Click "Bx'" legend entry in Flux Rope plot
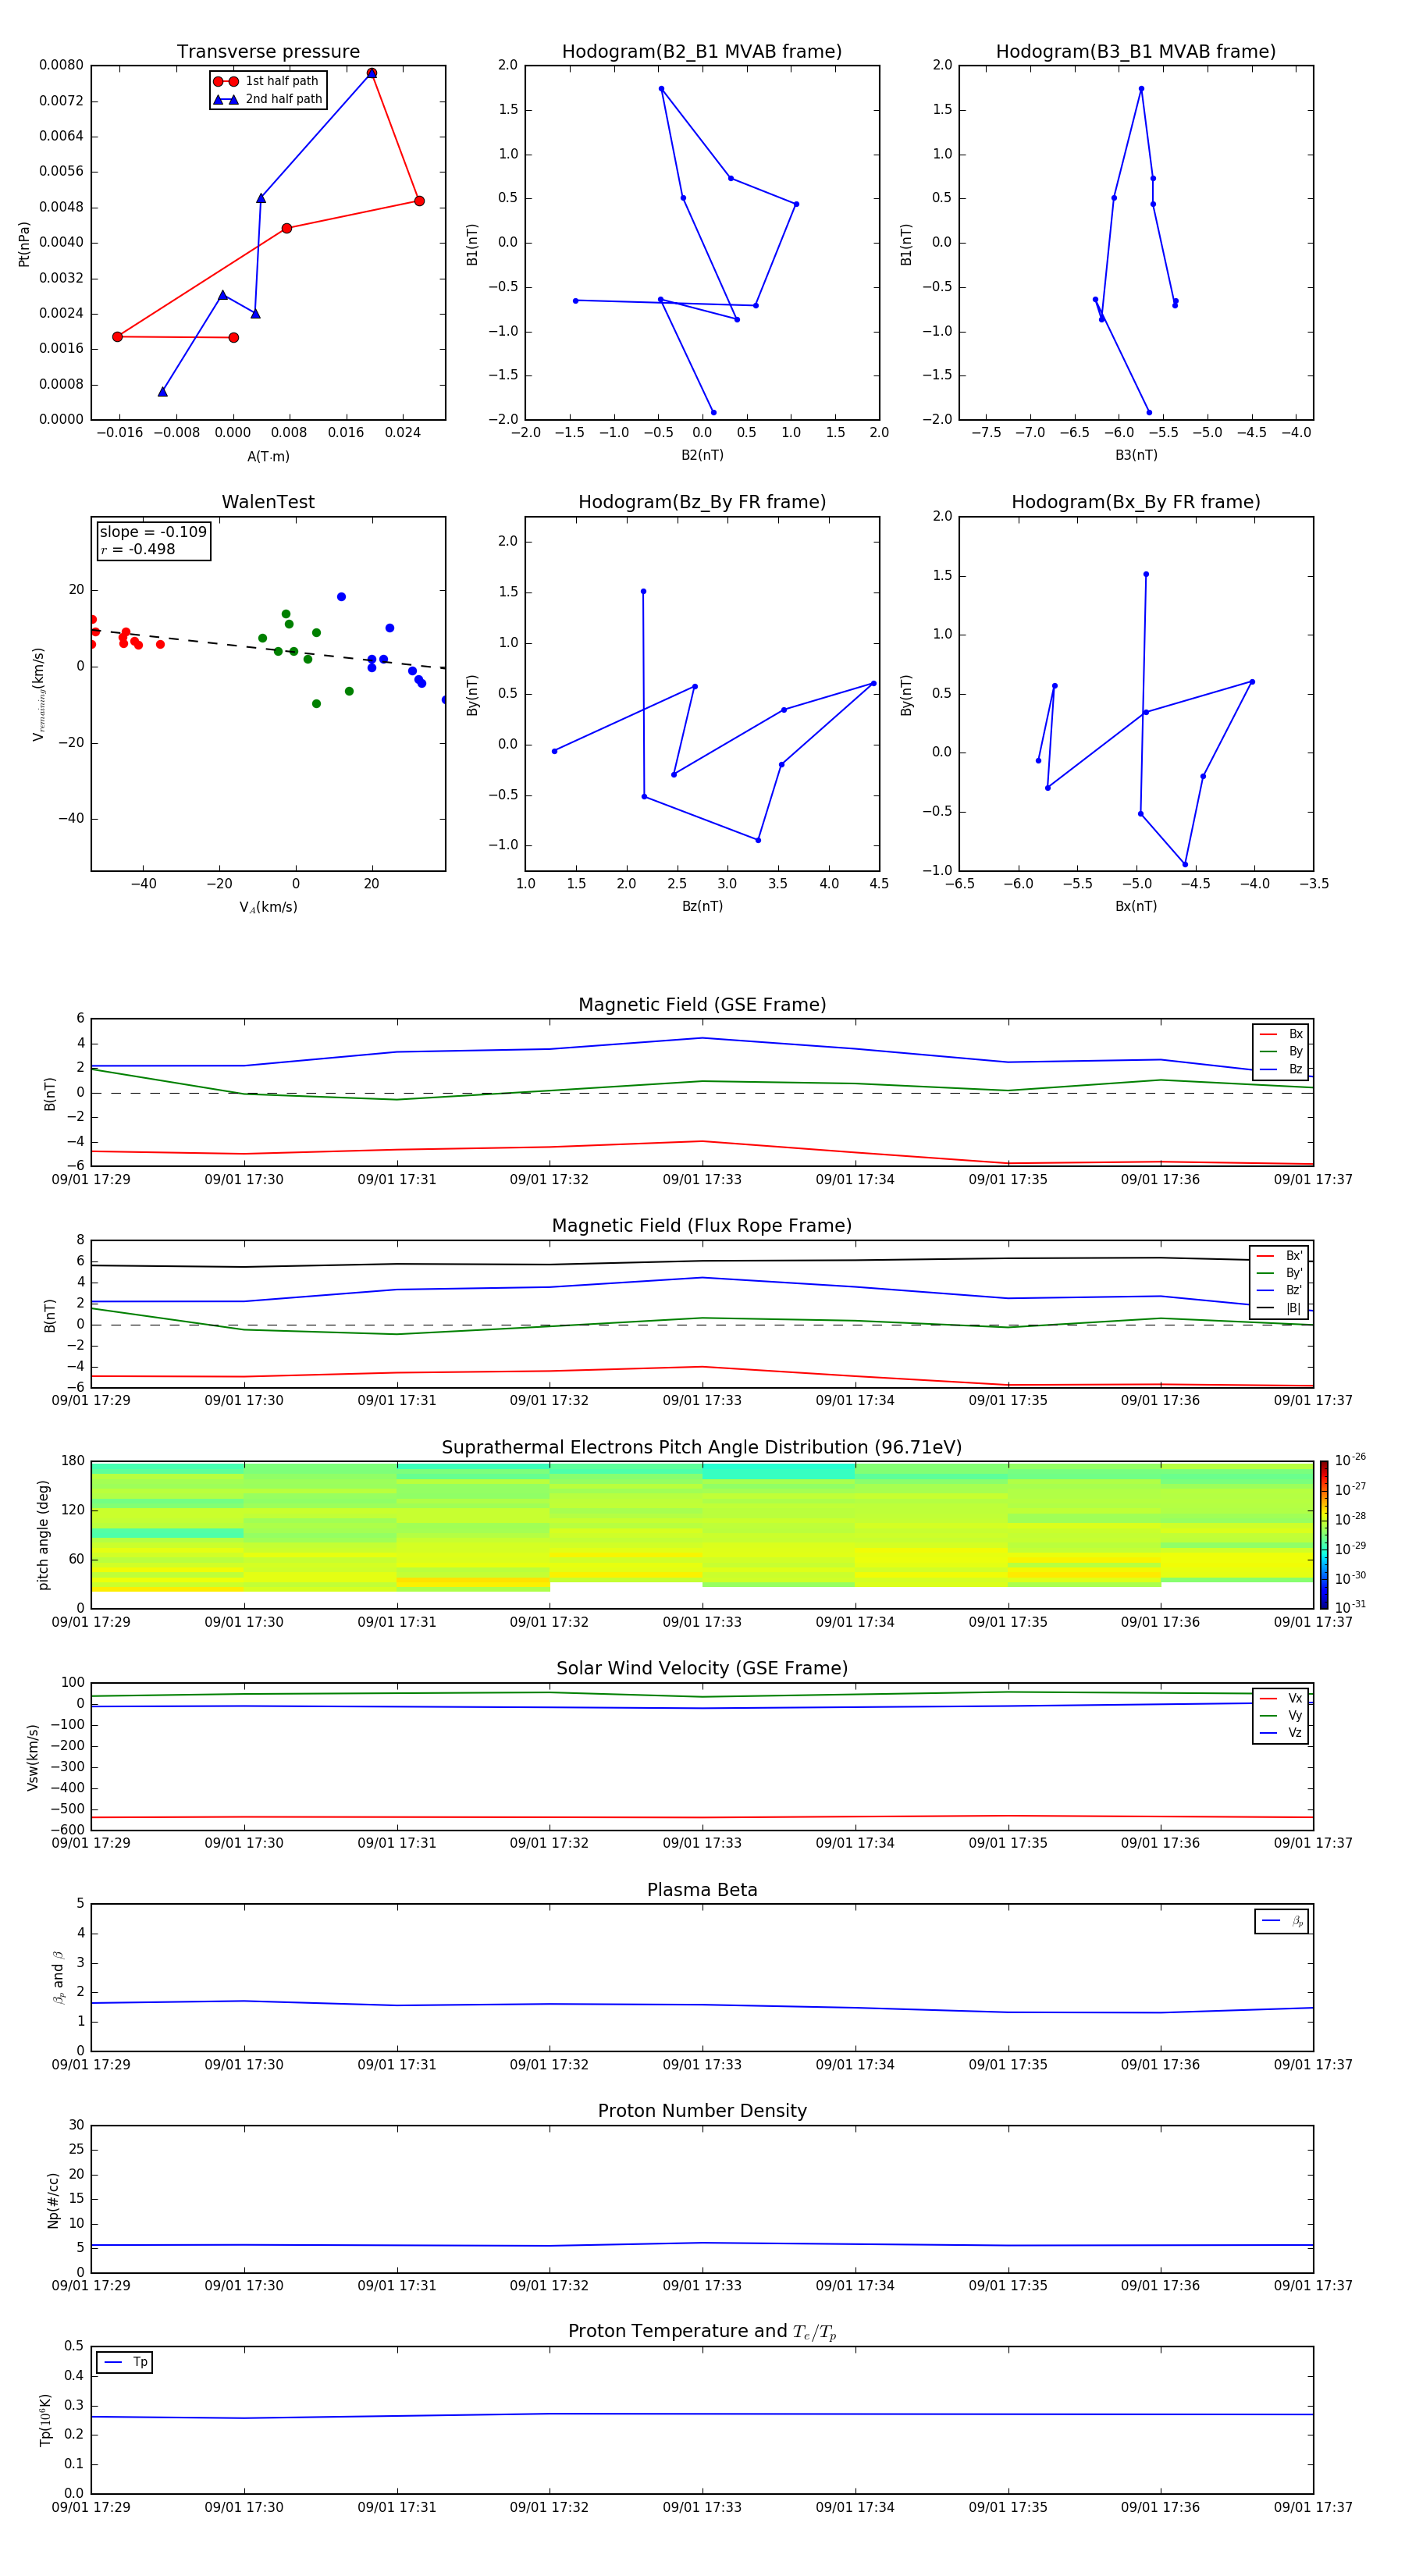The height and width of the screenshot is (2576, 1405). point(1280,1256)
